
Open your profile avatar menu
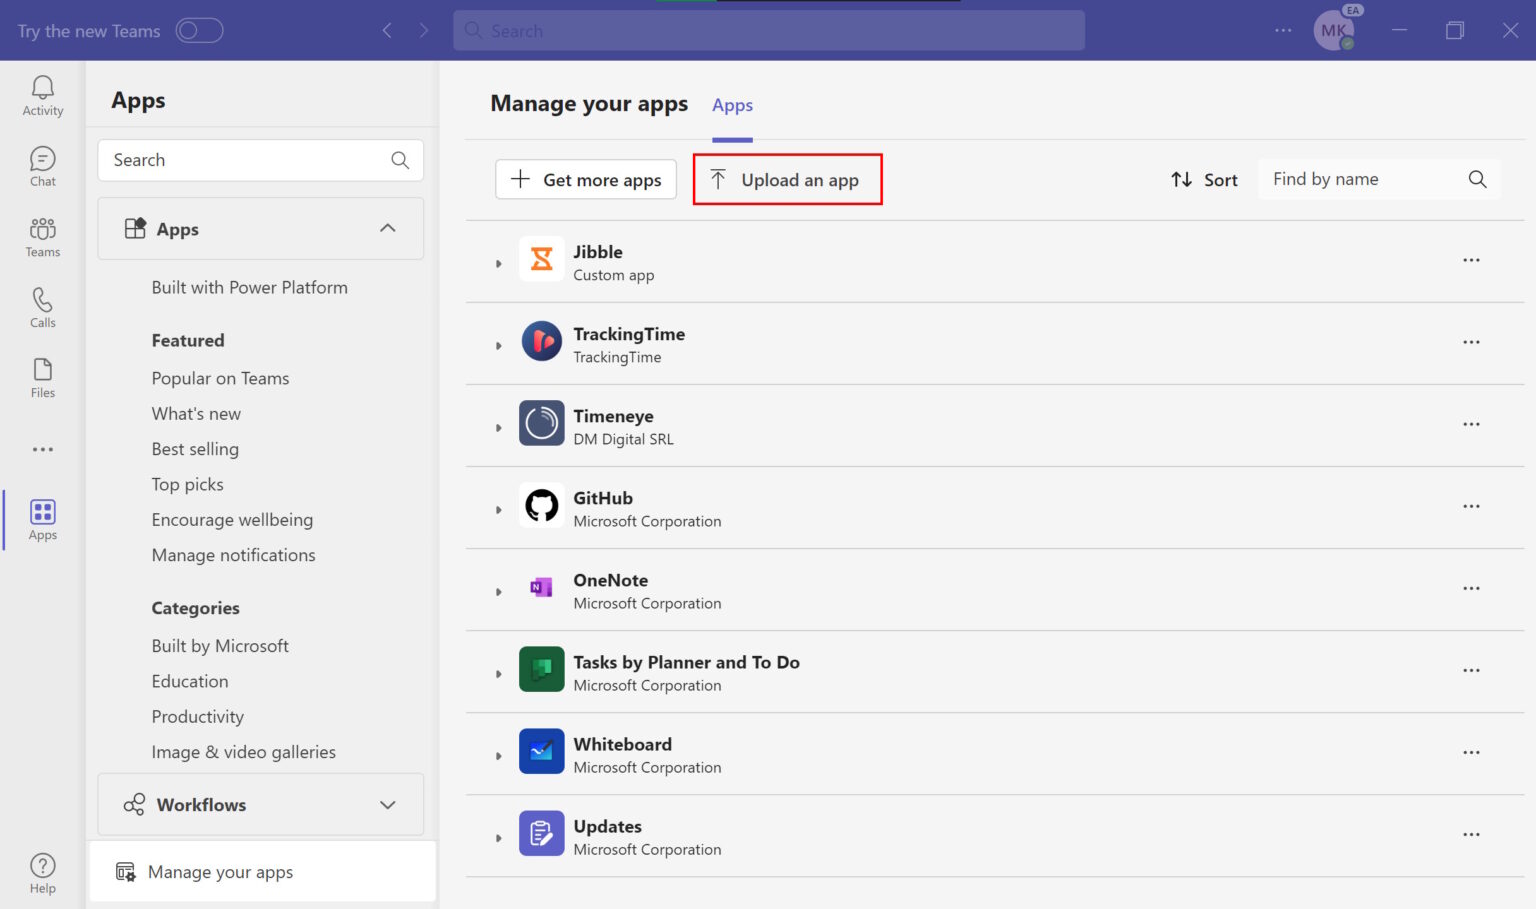coord(1334,30)
